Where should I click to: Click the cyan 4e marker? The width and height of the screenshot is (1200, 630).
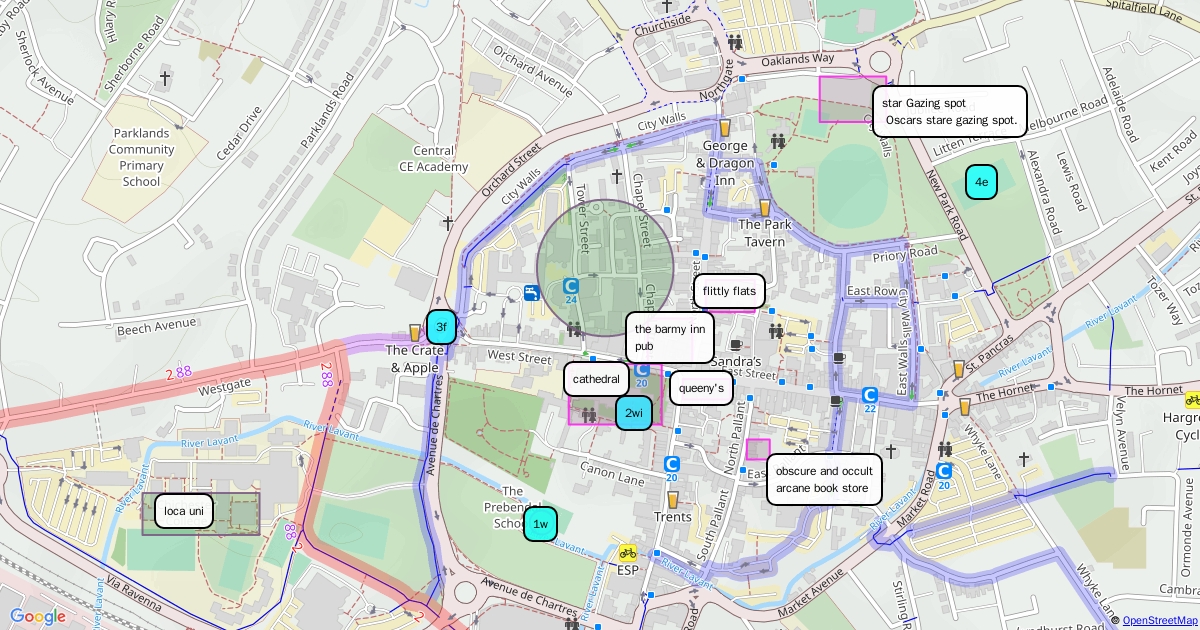(x=981, y=182)
